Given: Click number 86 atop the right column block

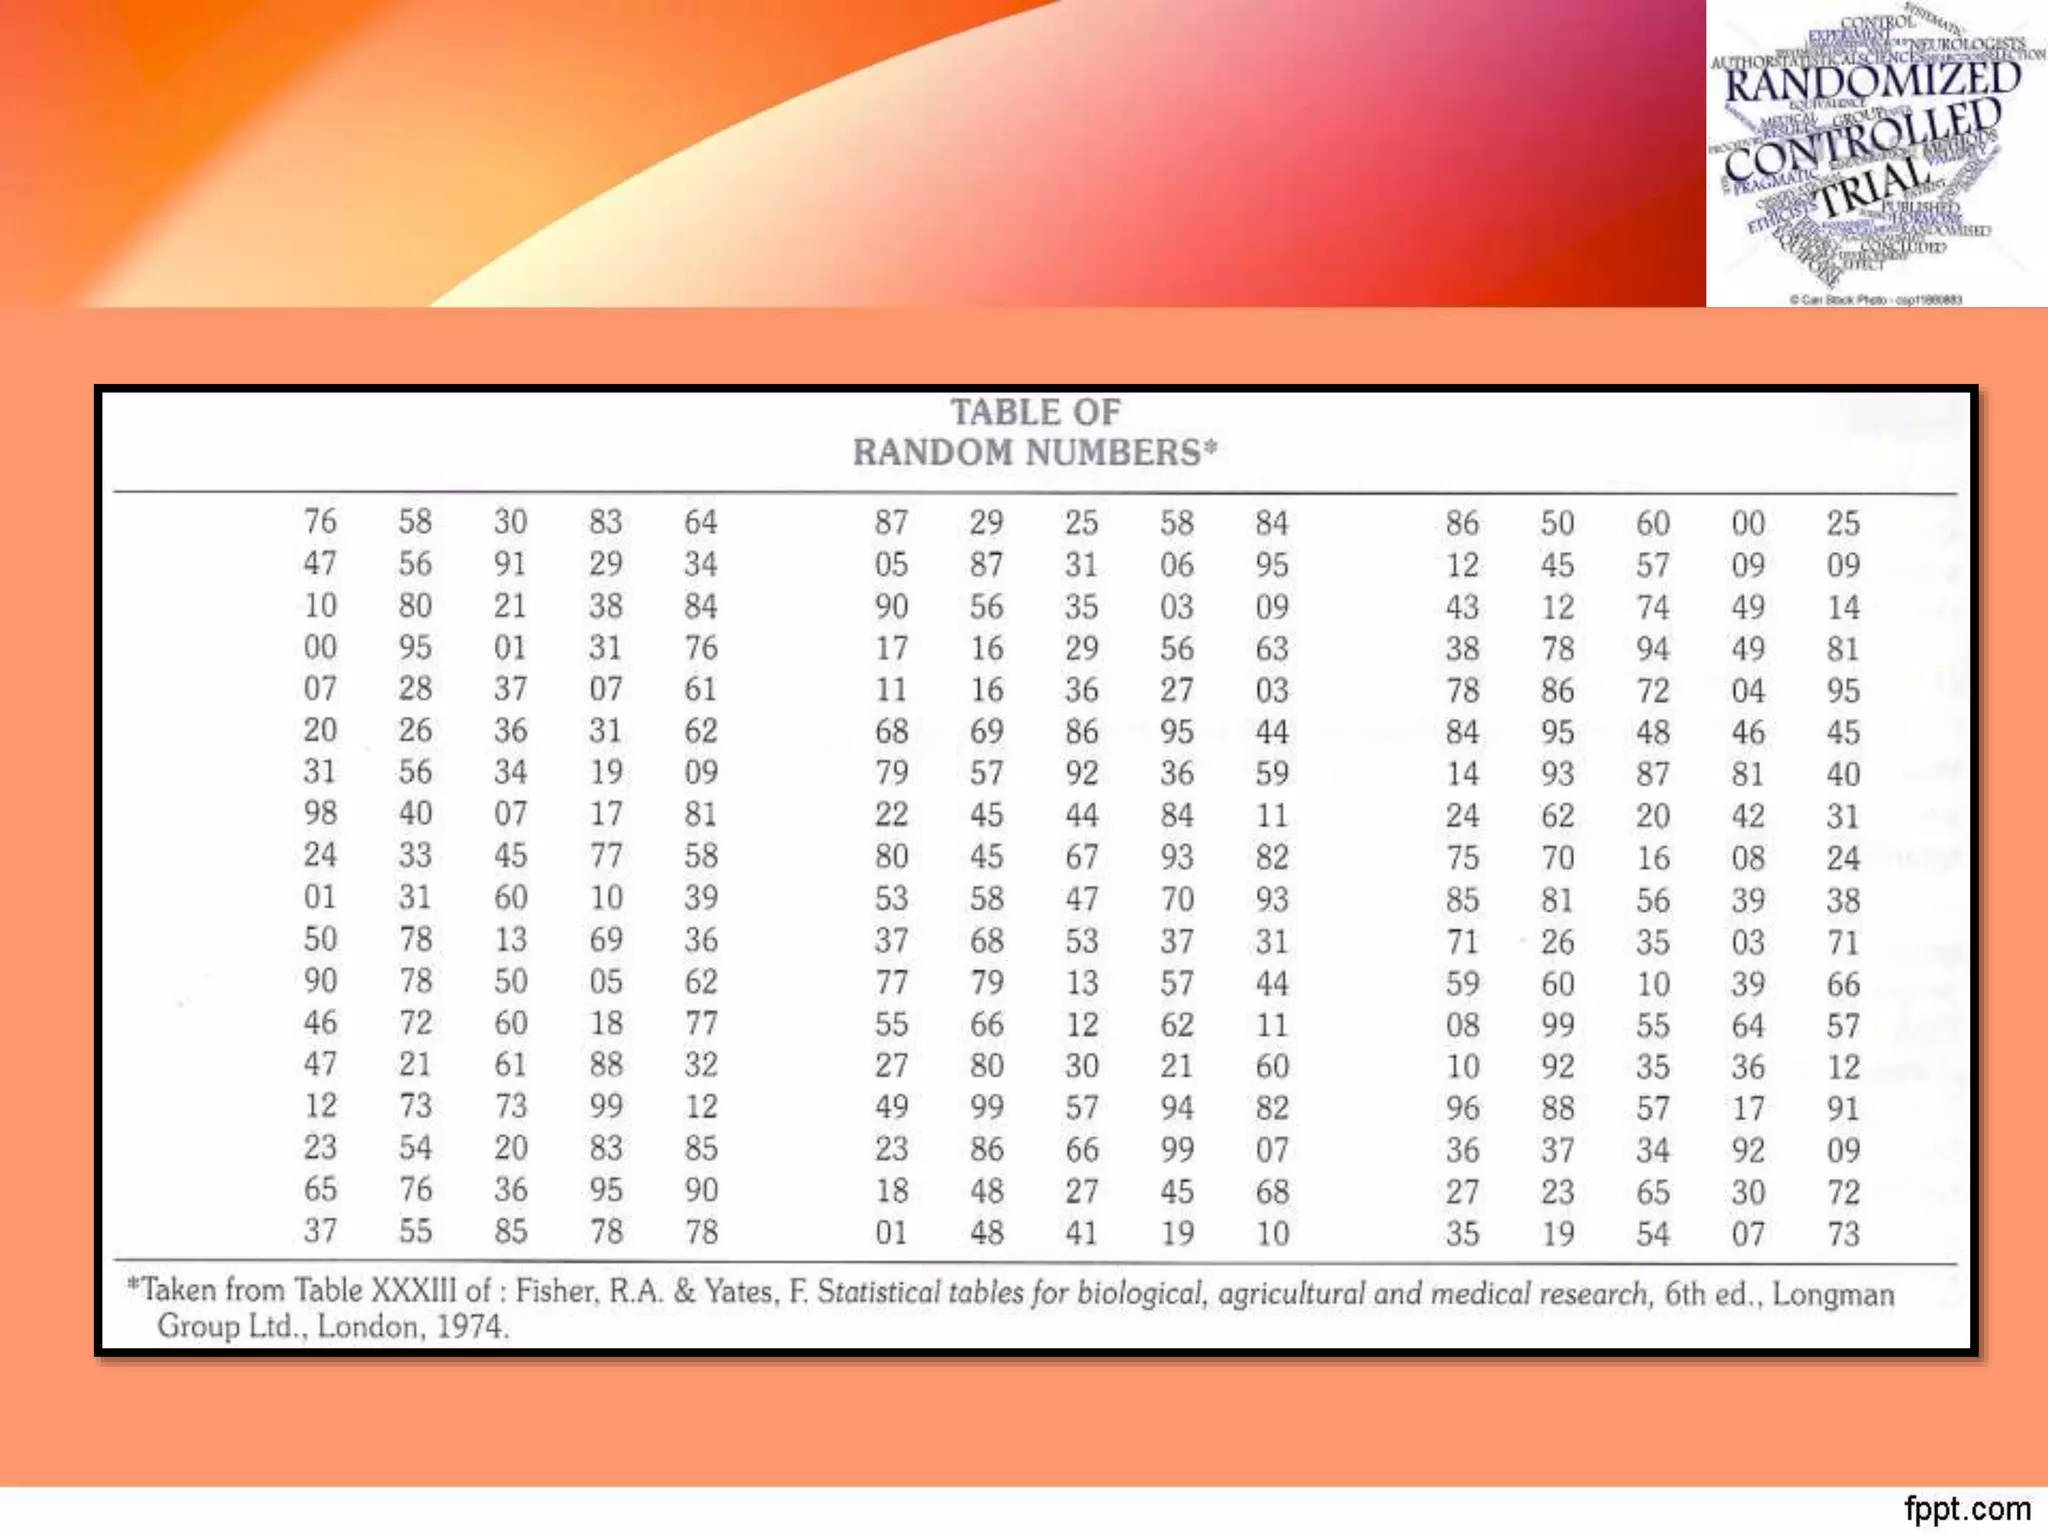Looking at the screenshot, I should click(1462, 523).
